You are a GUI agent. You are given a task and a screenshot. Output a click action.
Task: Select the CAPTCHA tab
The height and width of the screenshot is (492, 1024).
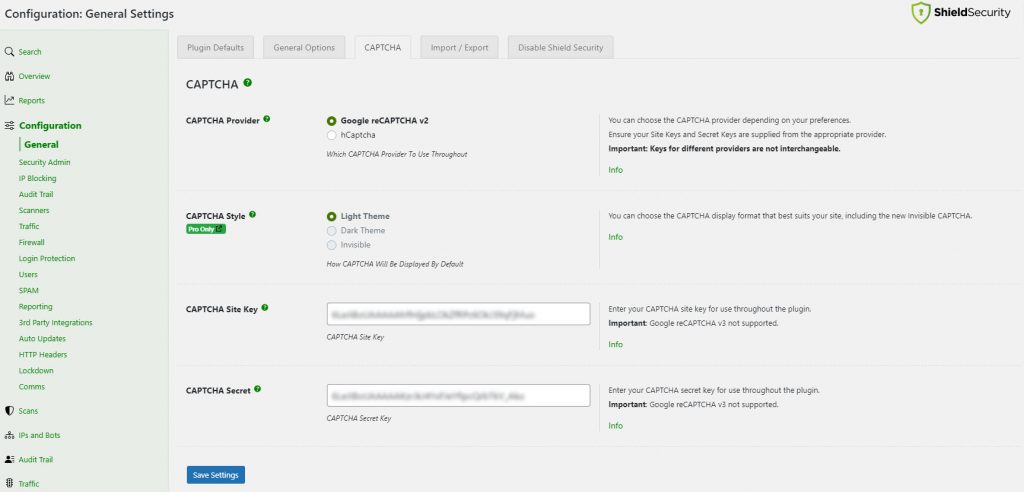click(x=383, y=48)
